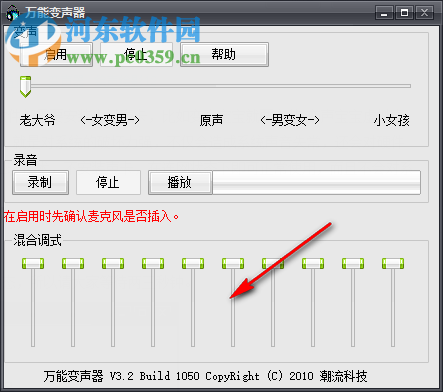Image resolution: width=443 pixels, height=392 pixels.
Task: Click the second 混合调式 equalizer slider thumb
Action: tap(73, 263)
